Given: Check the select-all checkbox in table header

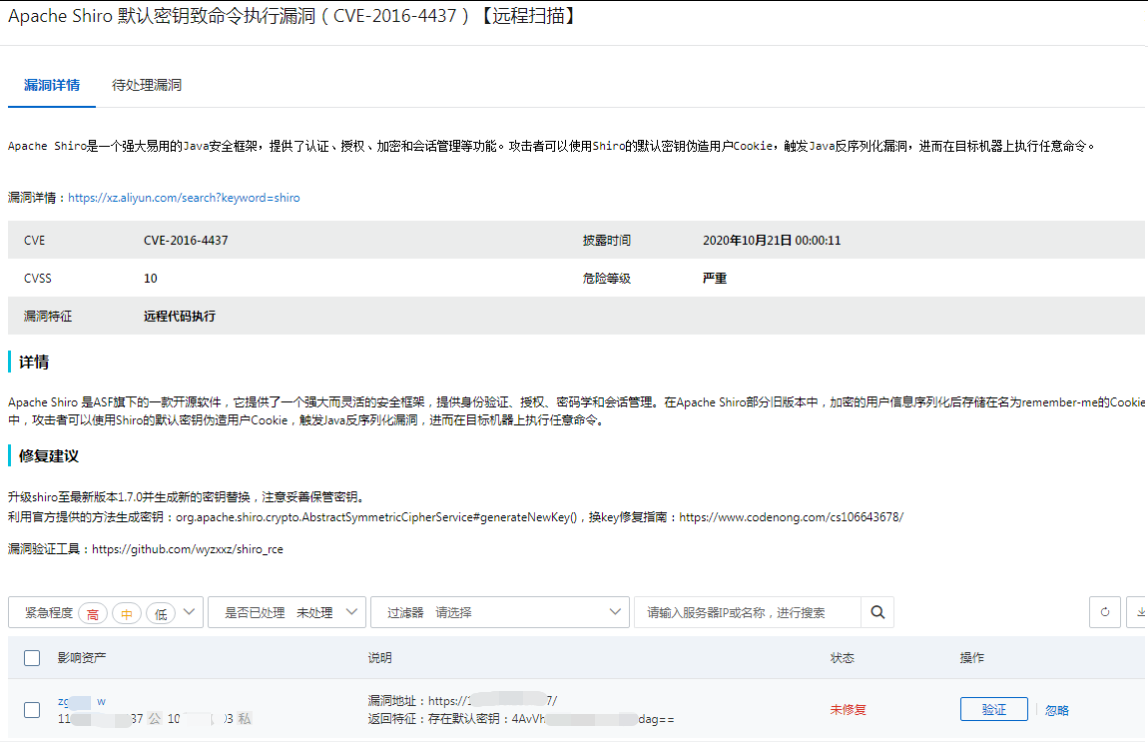Looking at the screenshot, I should click(32, 658).
